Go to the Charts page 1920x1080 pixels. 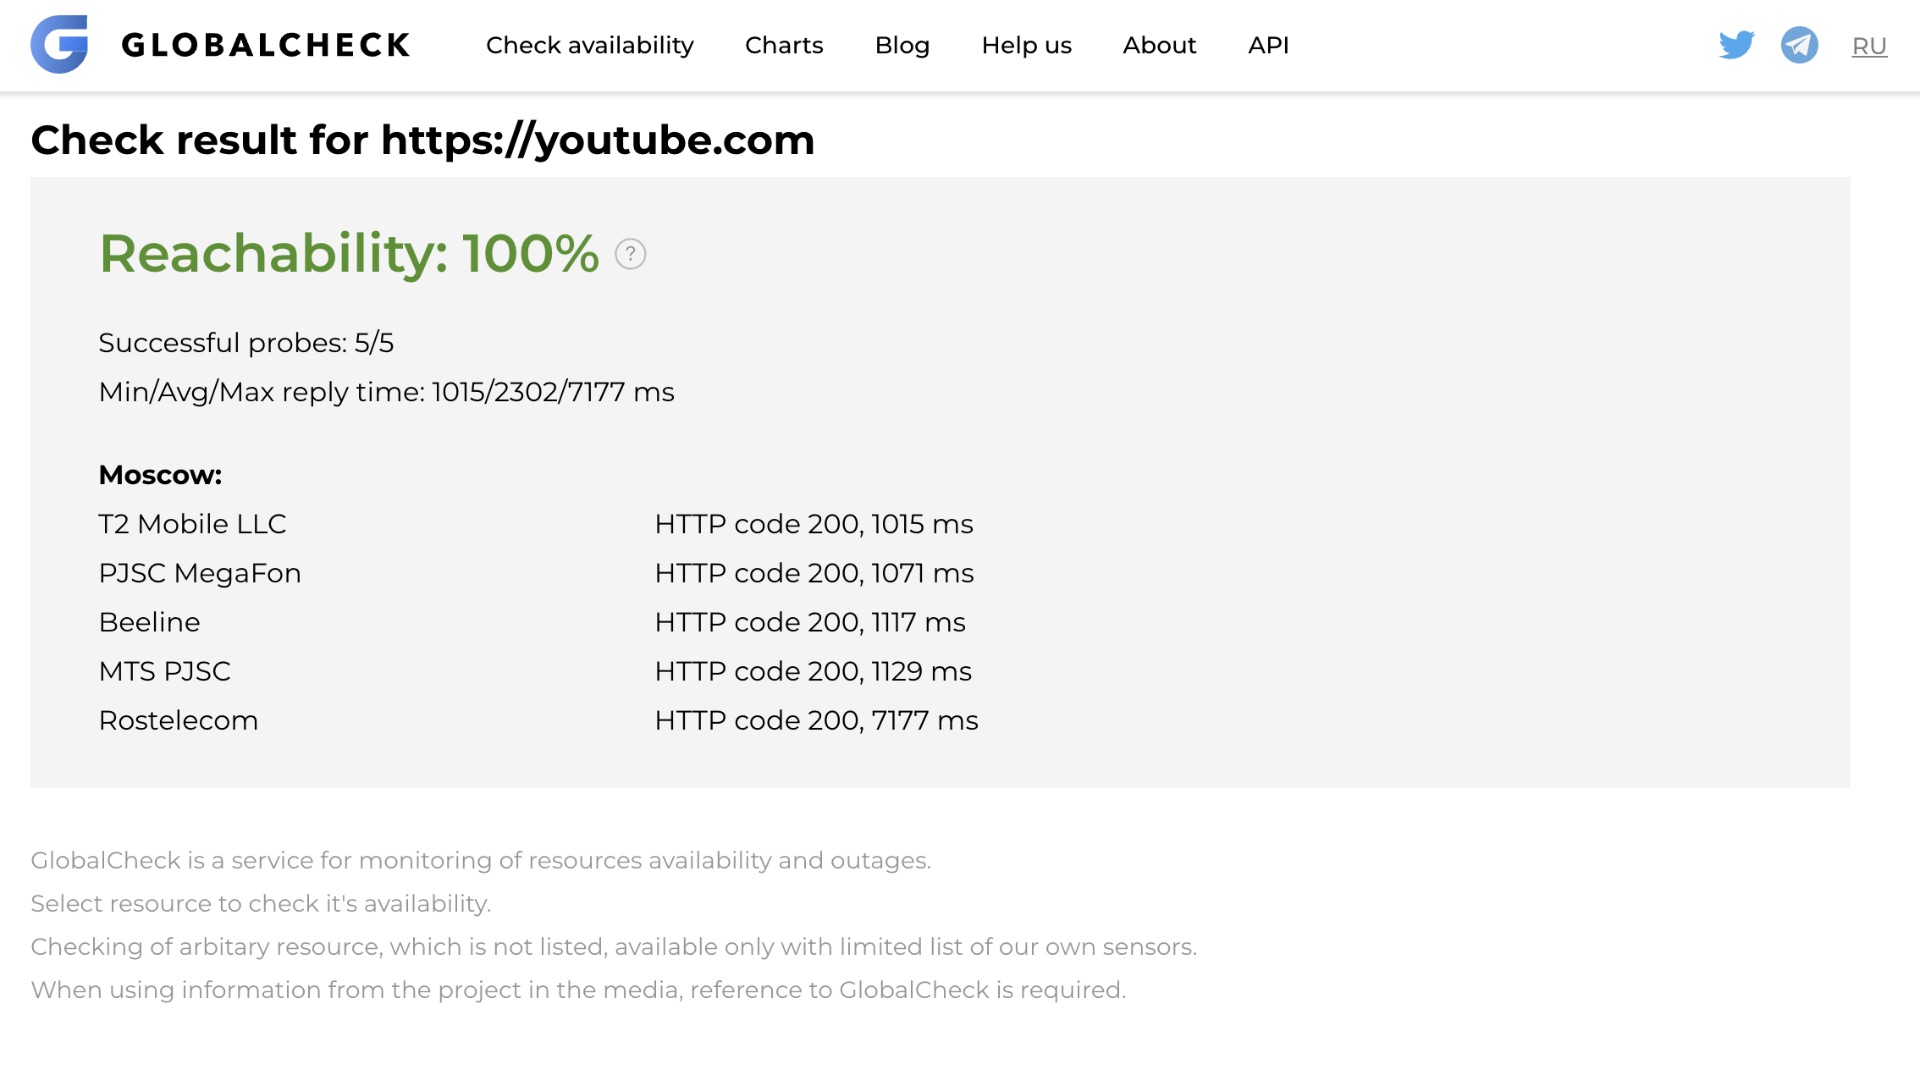coord(784,45)
